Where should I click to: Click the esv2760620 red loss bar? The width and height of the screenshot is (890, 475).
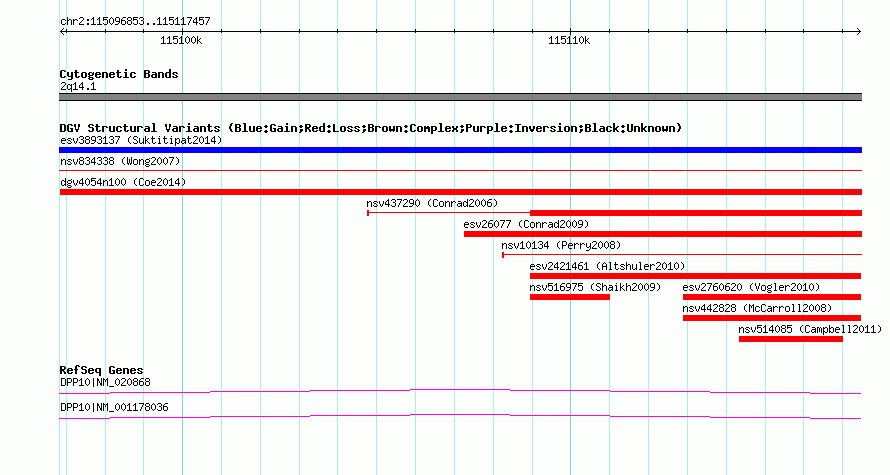[x=772, y=297]
